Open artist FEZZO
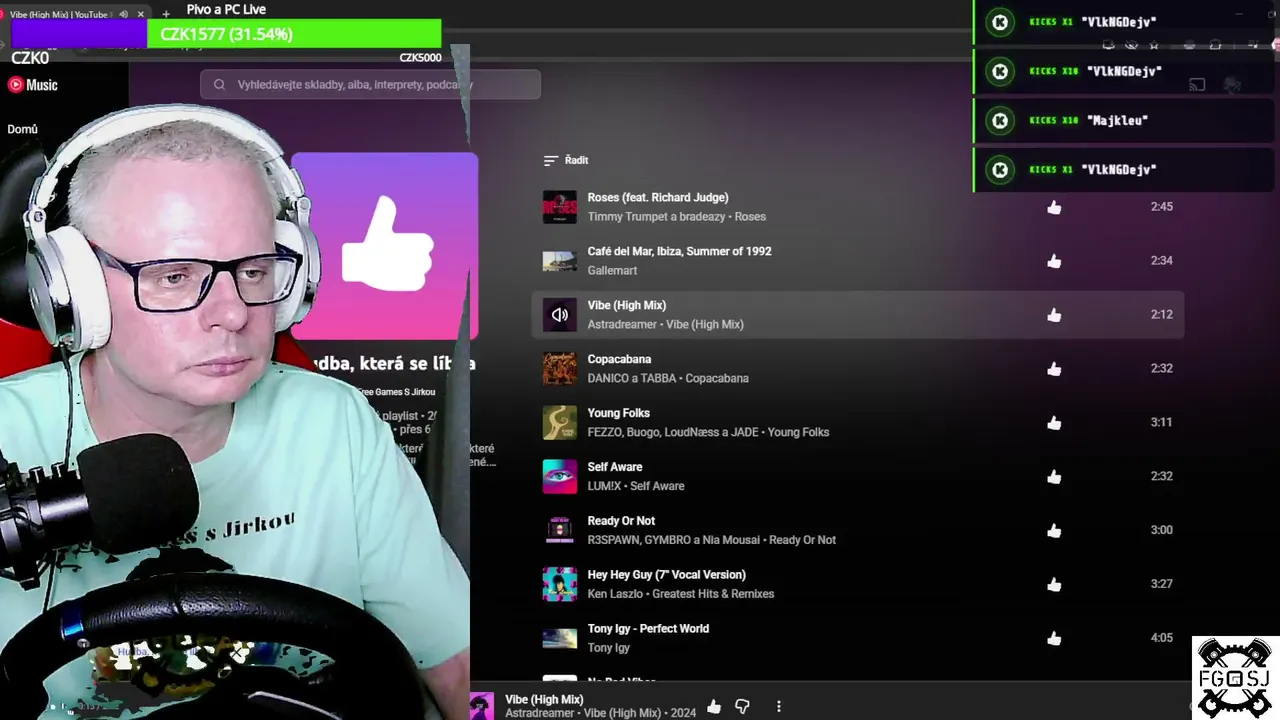The image size is (1280, 720). [605, 433]
